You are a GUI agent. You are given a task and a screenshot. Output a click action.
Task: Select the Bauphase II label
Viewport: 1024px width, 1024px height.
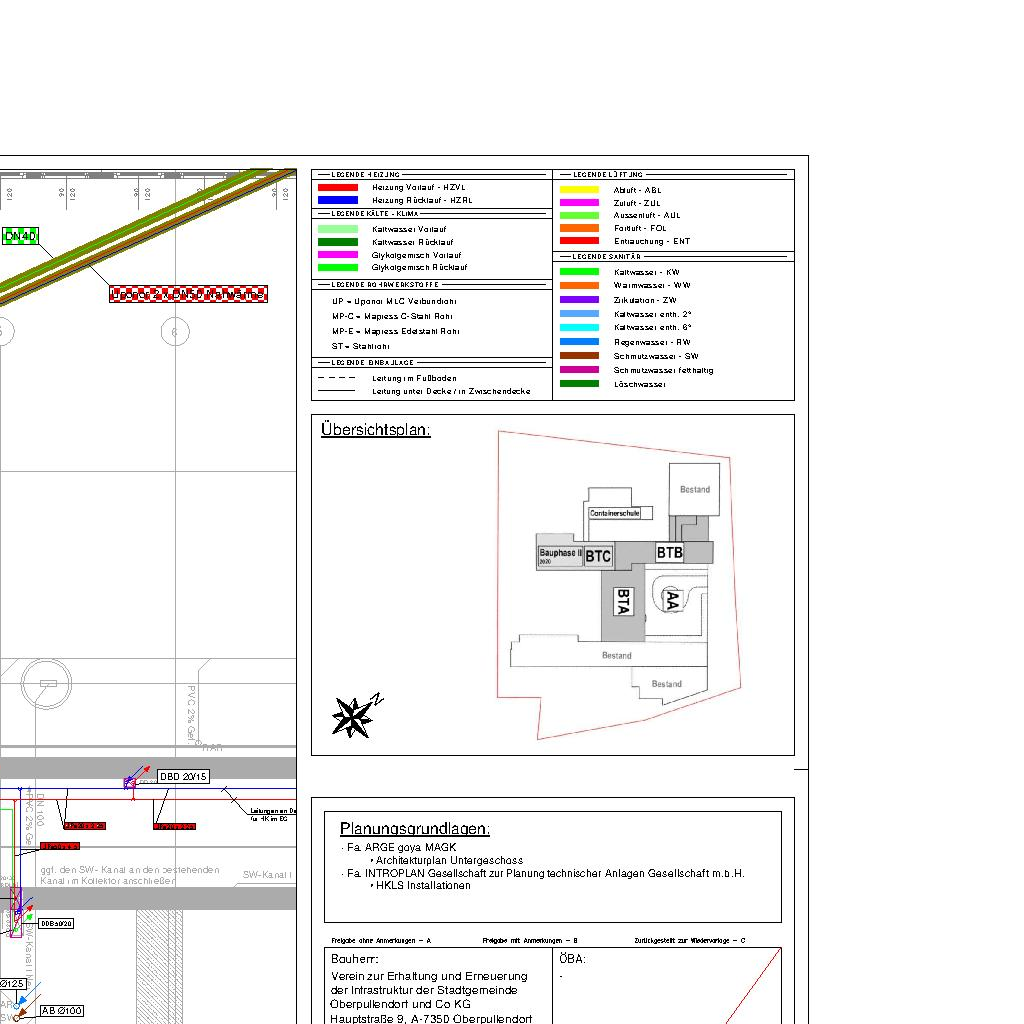(560, 554)
